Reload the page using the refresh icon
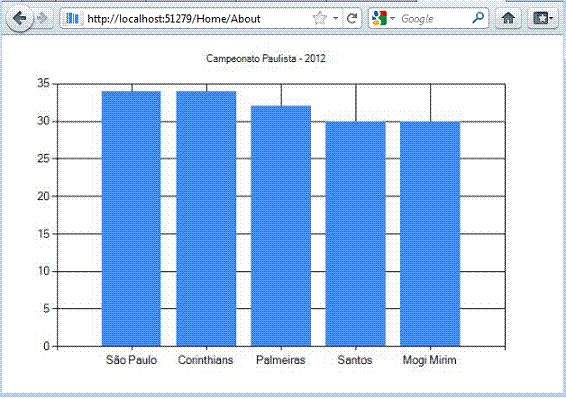This screenshot has height=398, width=566. pos(352,18)
